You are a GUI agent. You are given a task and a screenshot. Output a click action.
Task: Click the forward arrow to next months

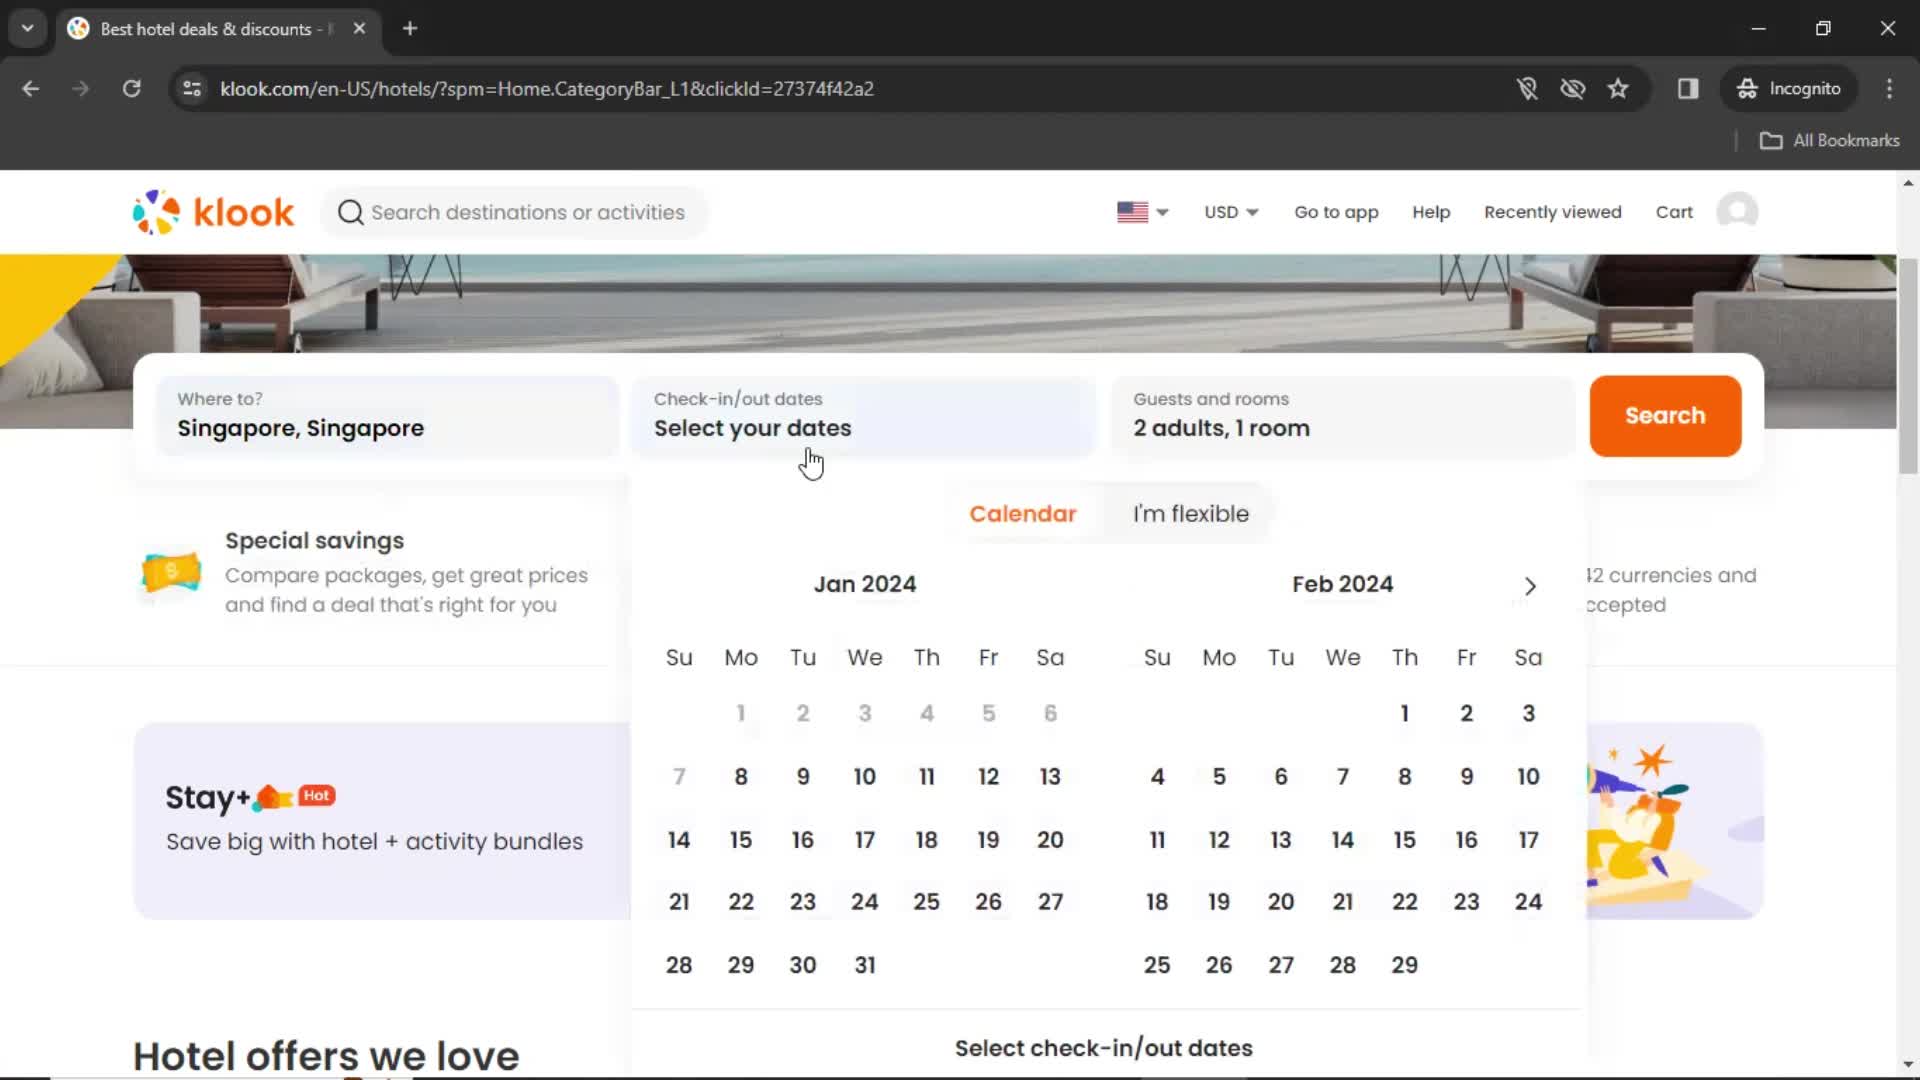(x=1530, y=585)
